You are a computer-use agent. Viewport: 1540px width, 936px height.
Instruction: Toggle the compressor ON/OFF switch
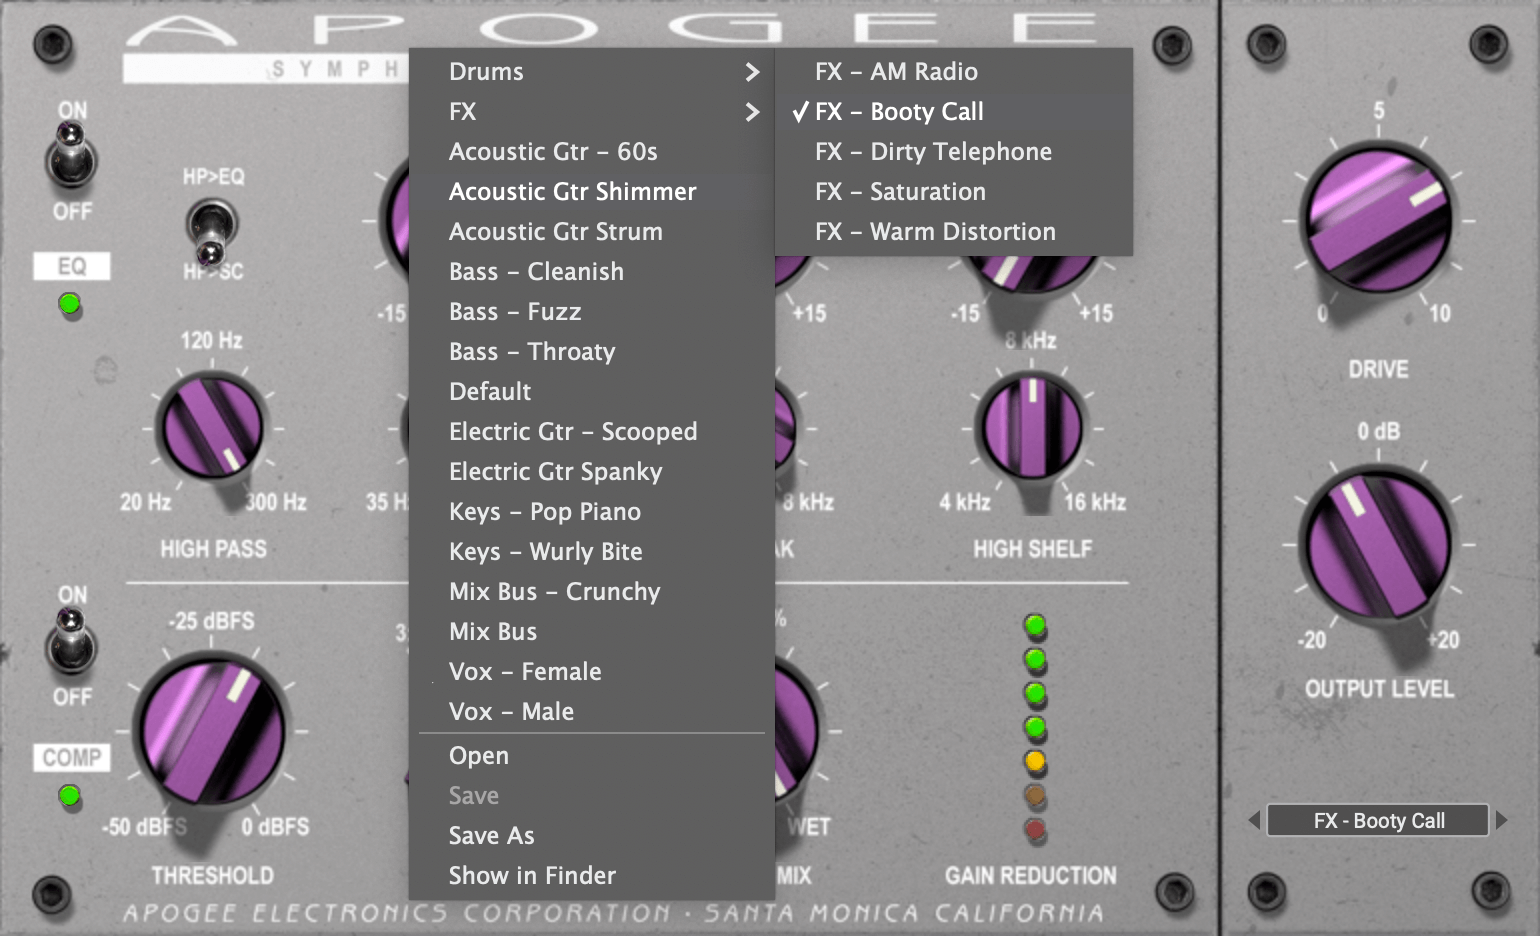(x=71, y=640)
